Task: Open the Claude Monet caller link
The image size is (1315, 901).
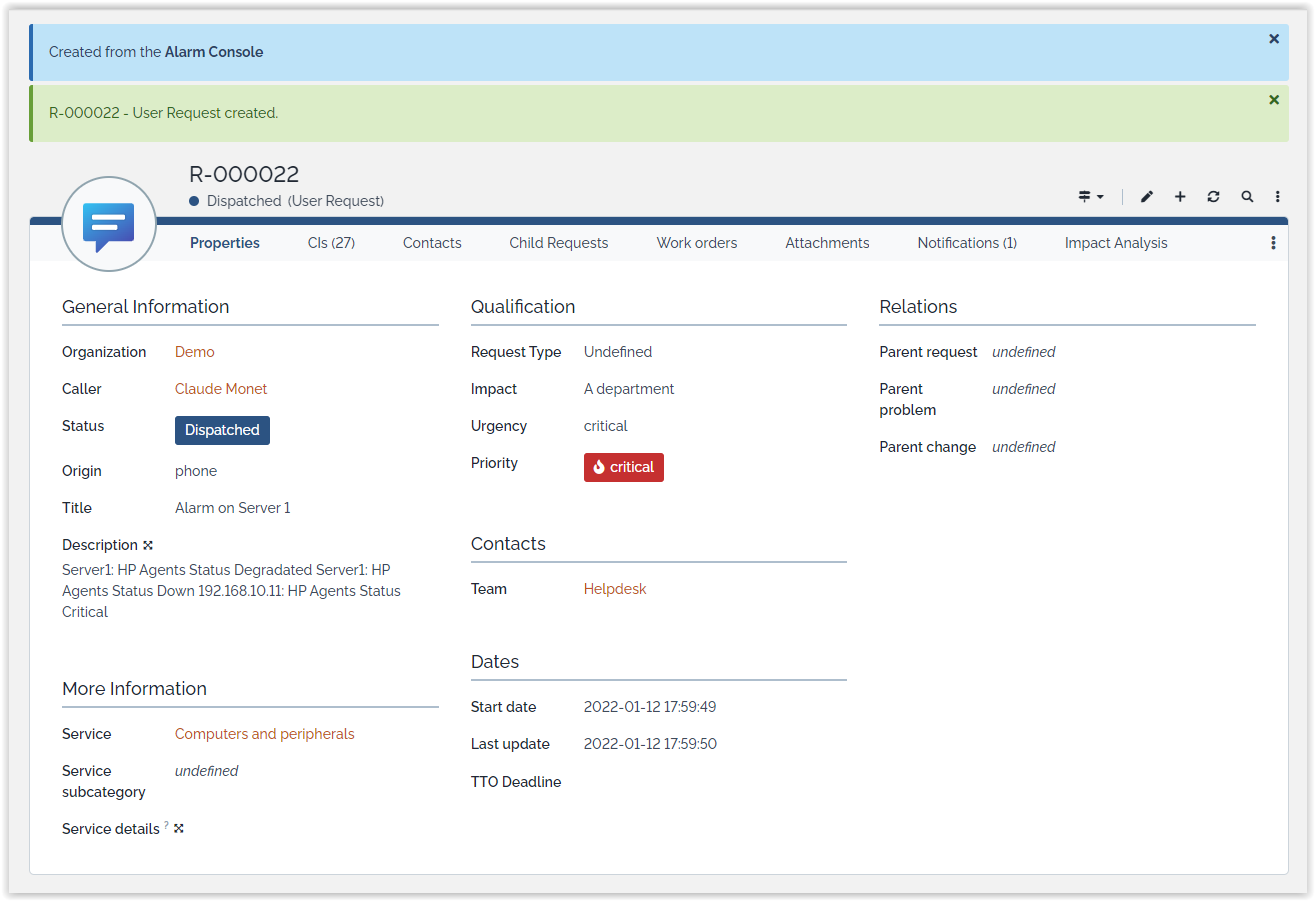Action: click(221, 389)
